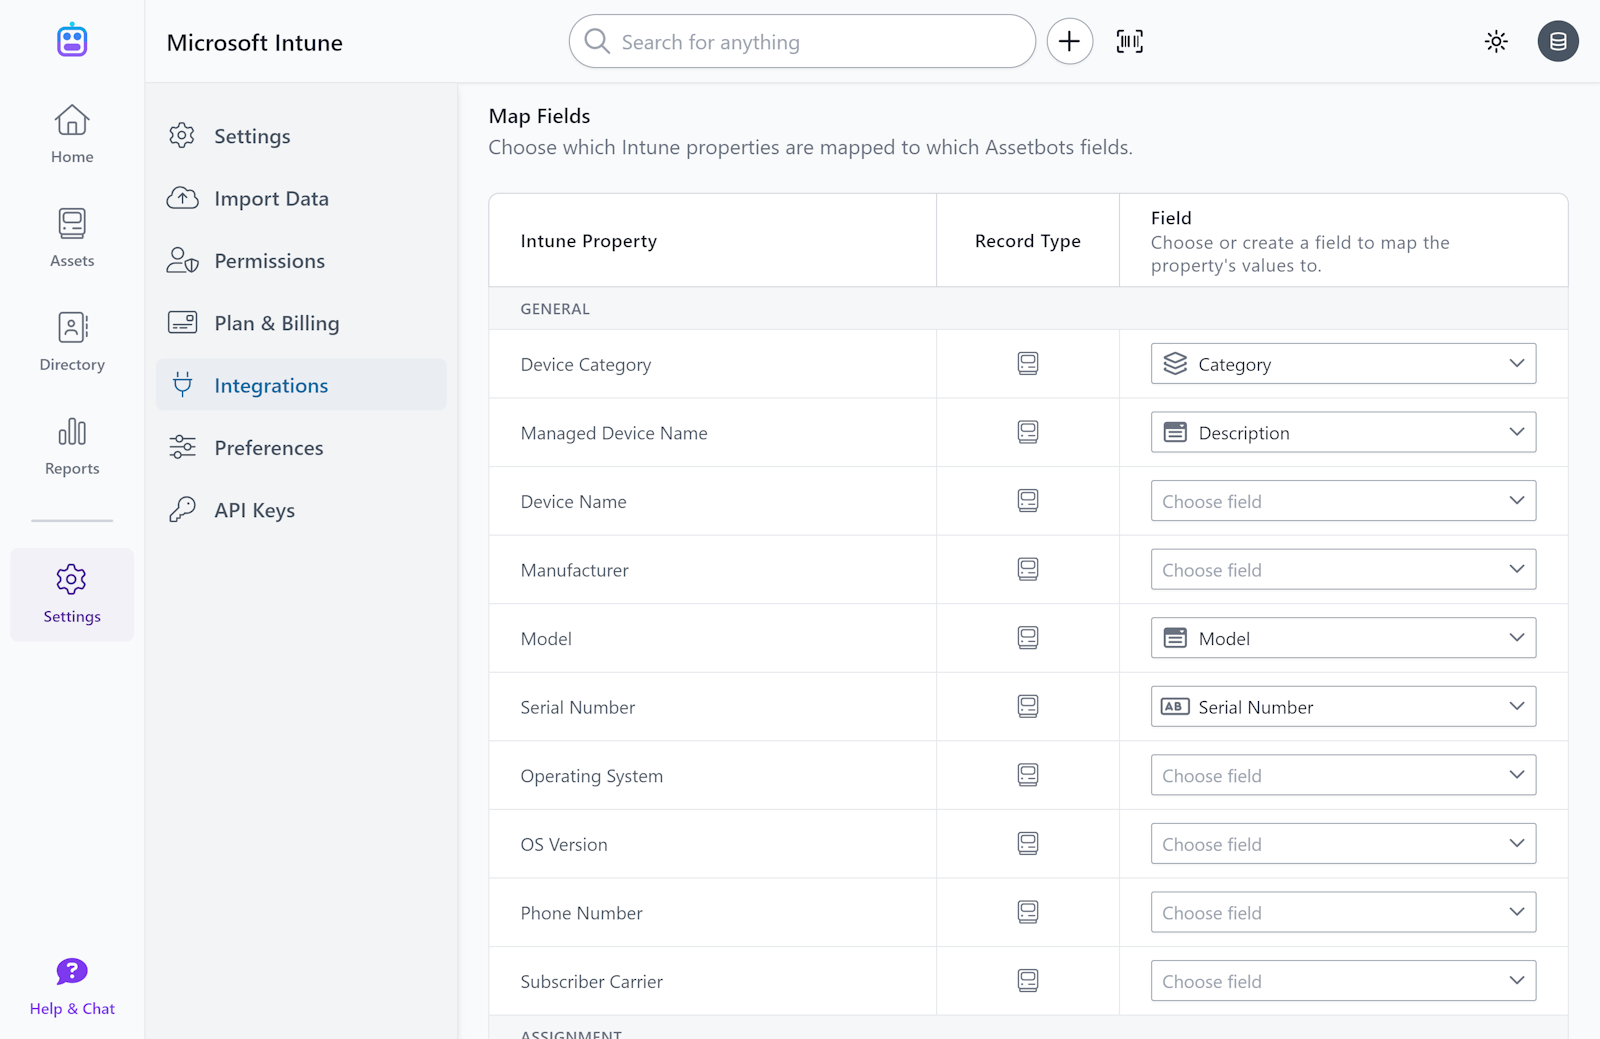
Task: Click the Record Type column header
Action: coord(1028,241)
